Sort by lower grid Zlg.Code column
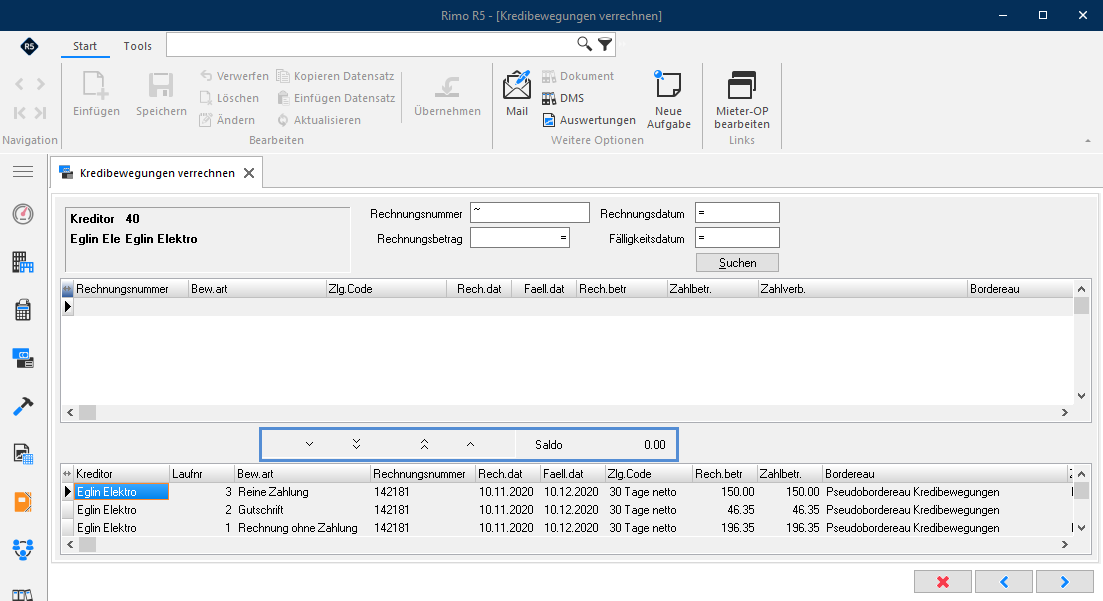1103x601 pixels. 649,474
